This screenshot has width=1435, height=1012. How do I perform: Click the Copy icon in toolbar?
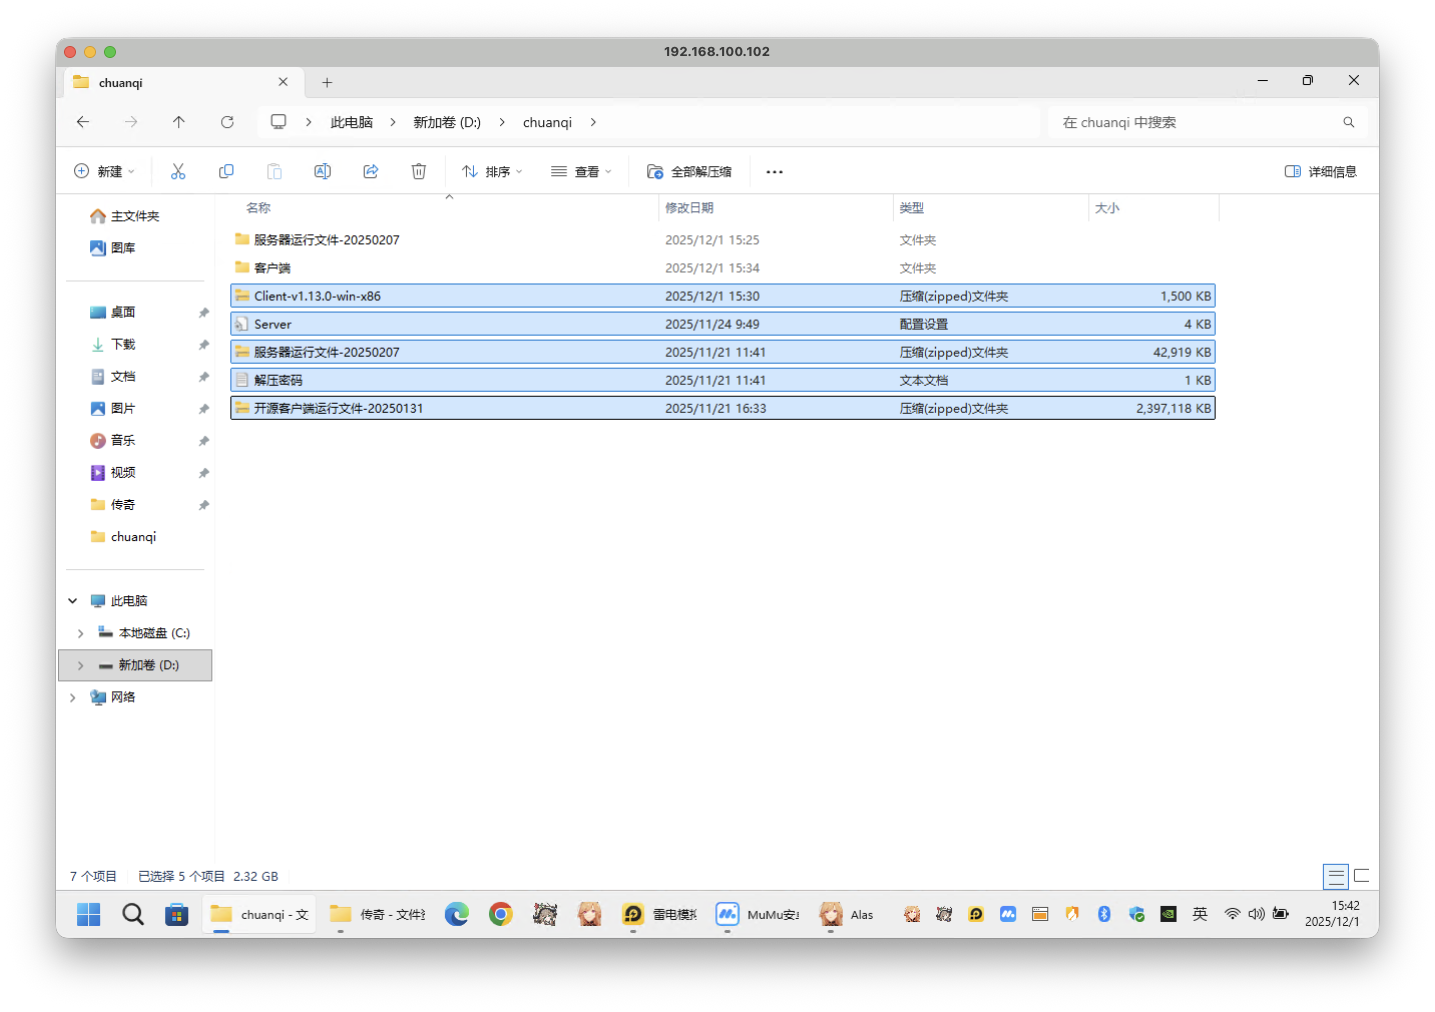(x=226, y=172)
